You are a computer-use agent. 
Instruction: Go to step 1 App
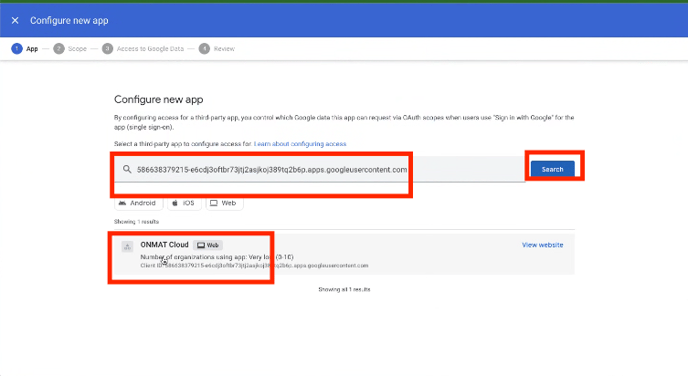pos(25,49)
